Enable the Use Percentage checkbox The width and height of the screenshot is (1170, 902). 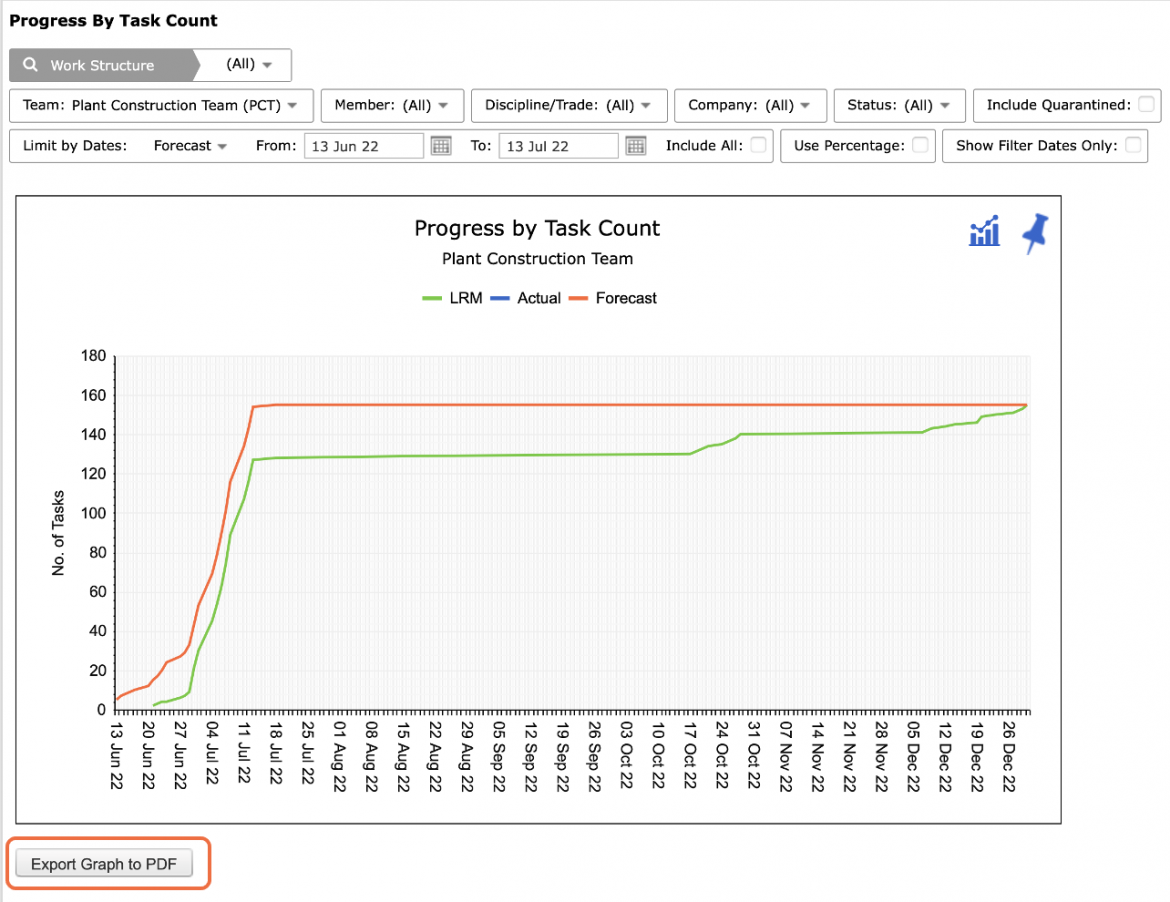[920, 145]
